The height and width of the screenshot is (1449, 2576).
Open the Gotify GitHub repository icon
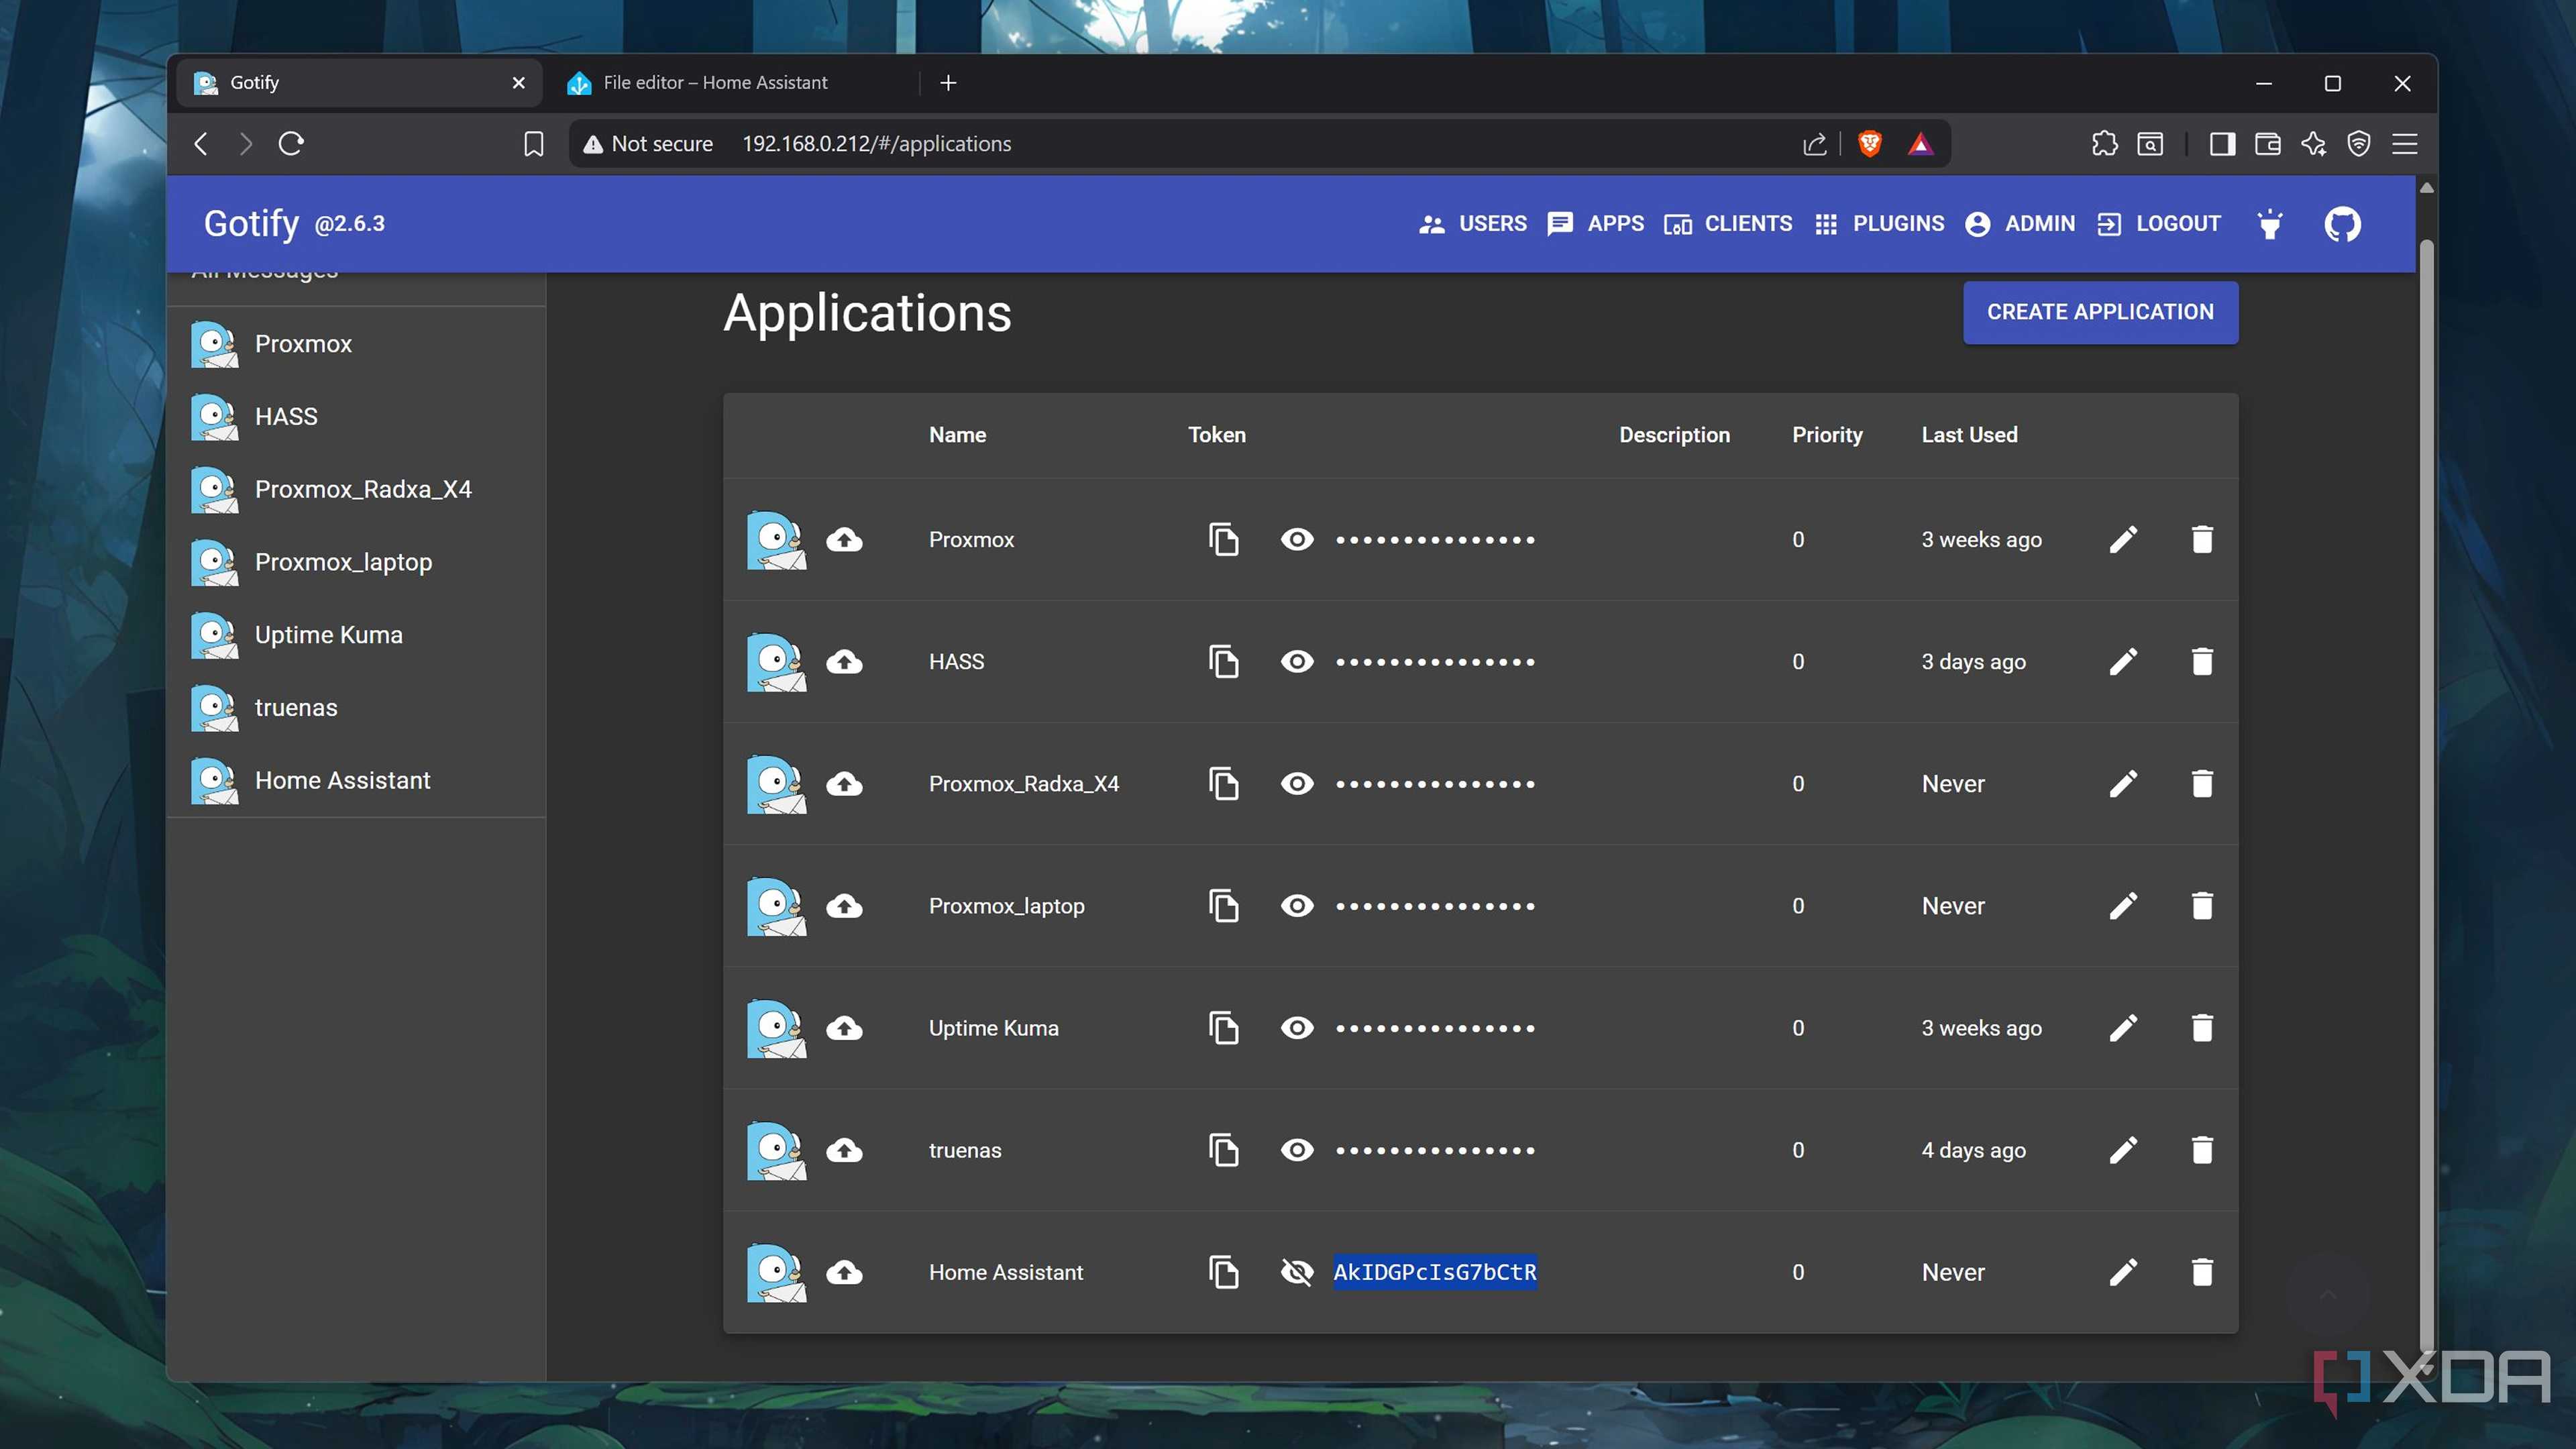tap(2342, 224)
